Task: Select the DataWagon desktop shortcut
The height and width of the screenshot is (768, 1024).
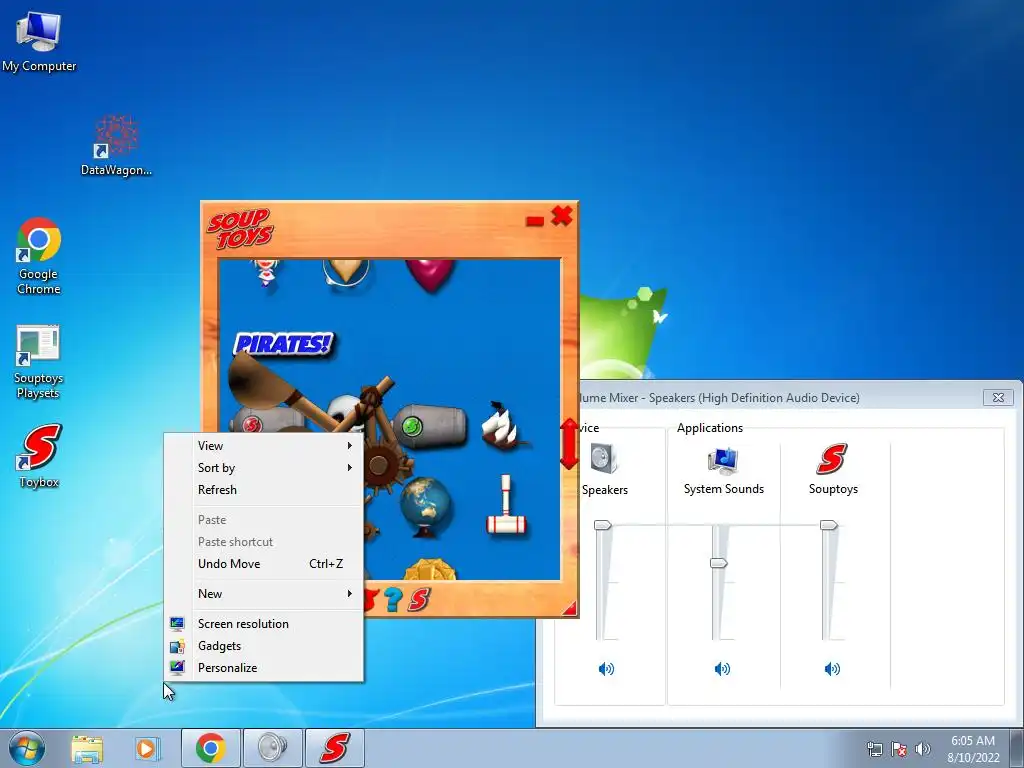Action: pos(116,145)
